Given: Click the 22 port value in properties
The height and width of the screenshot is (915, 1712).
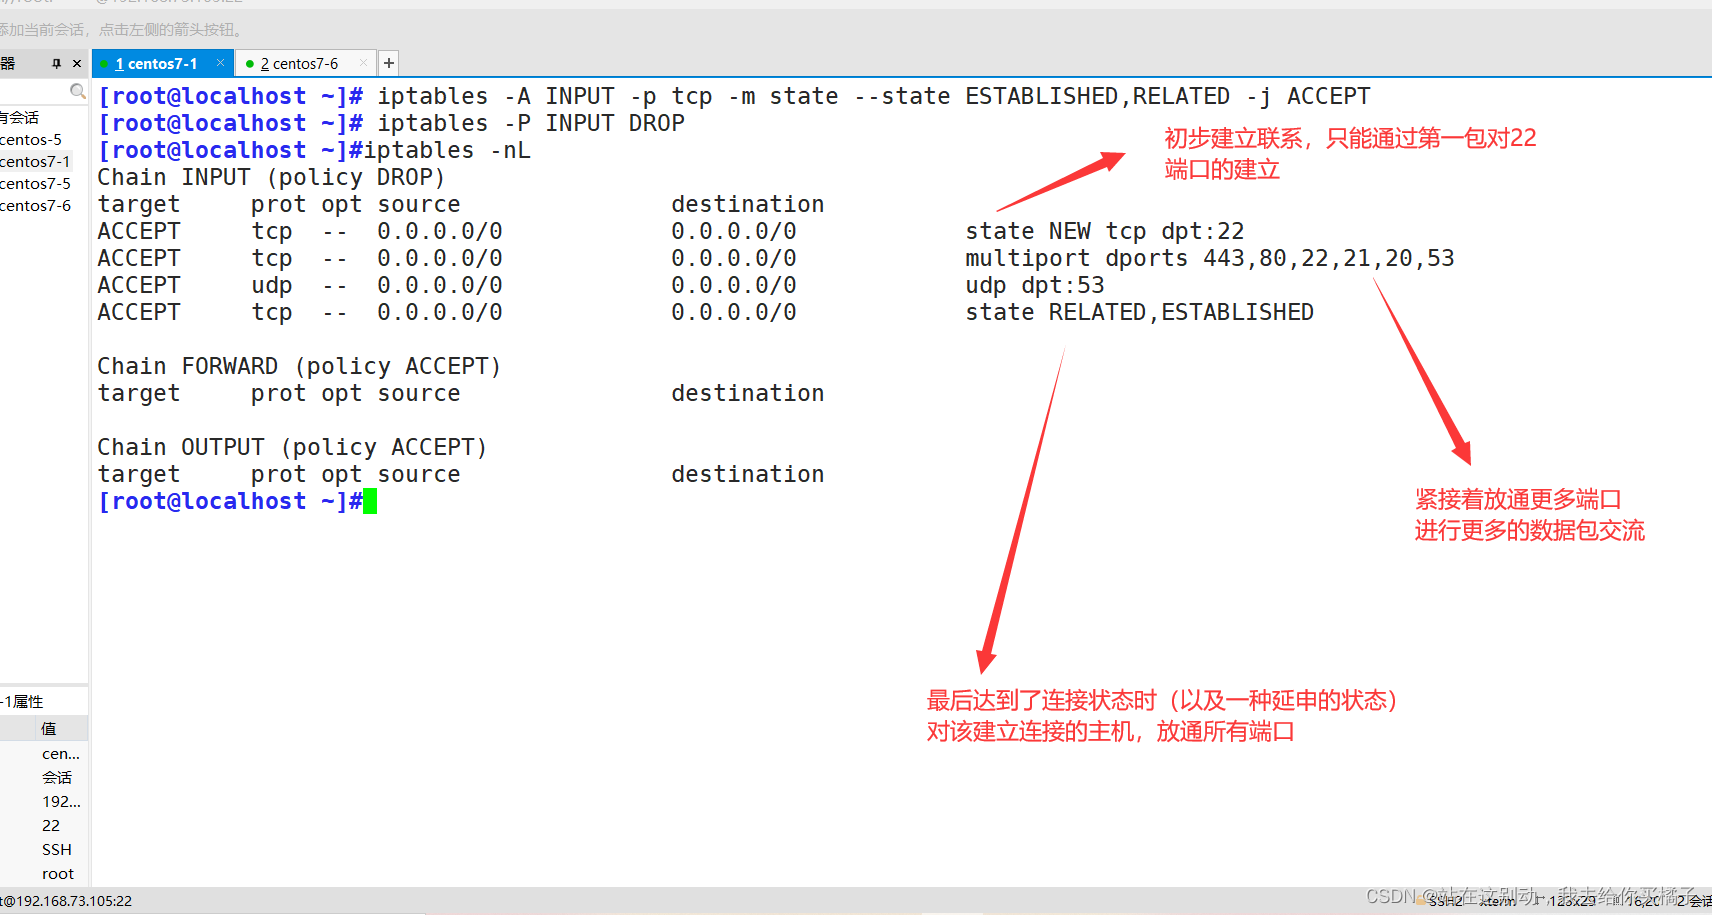Looking at the screenshot, I should click(51, 825).
